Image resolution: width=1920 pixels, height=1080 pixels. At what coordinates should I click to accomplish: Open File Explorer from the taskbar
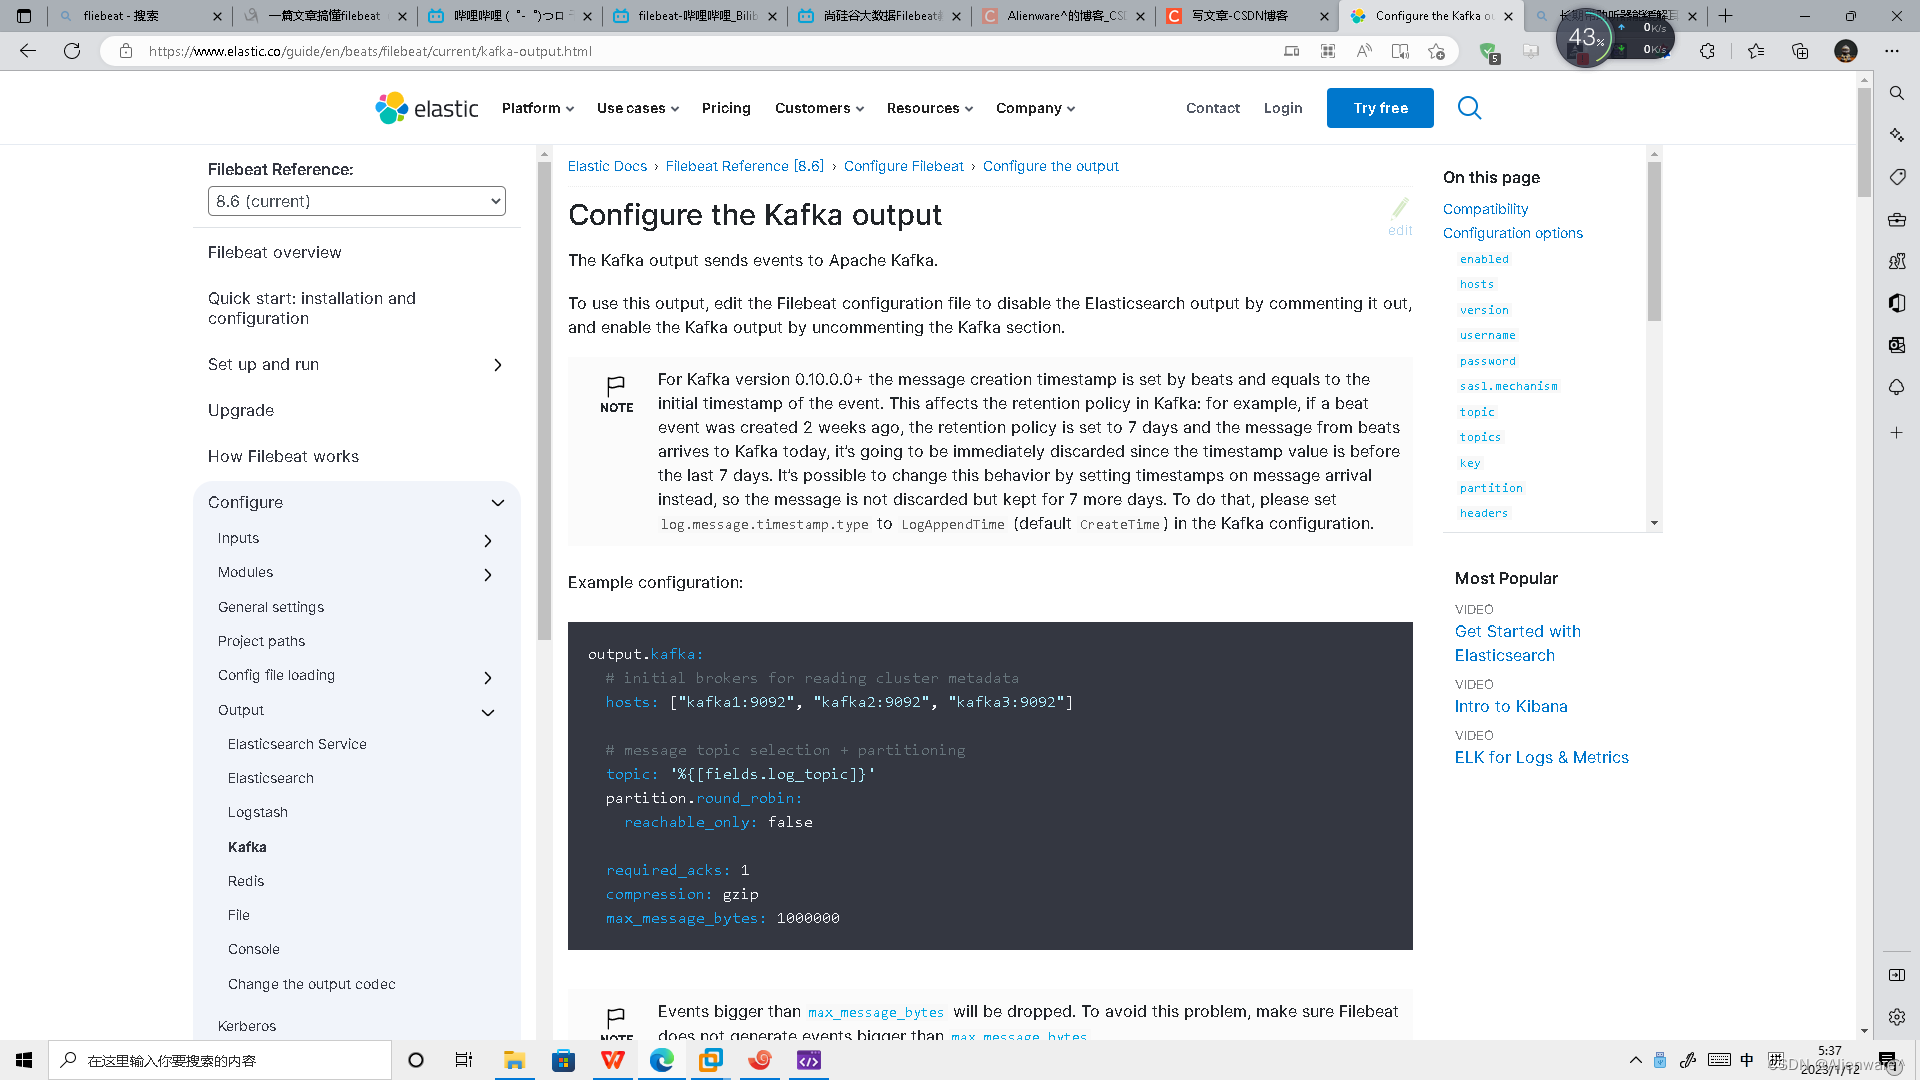tap(514, 1060)
